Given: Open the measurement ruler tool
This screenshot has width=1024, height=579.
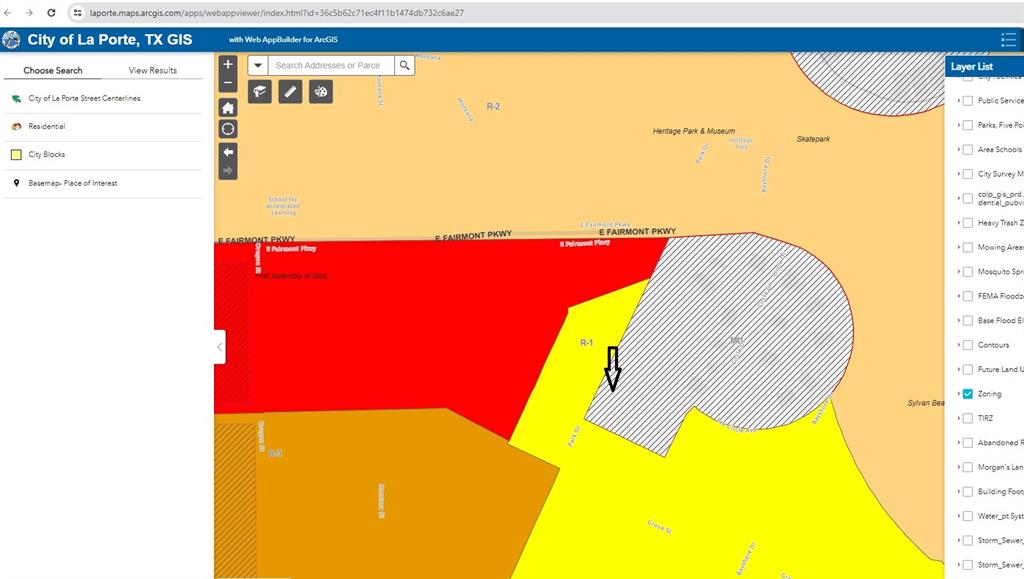Looking at the screenshot, I should pyautogui.click(x=290, y=92).
